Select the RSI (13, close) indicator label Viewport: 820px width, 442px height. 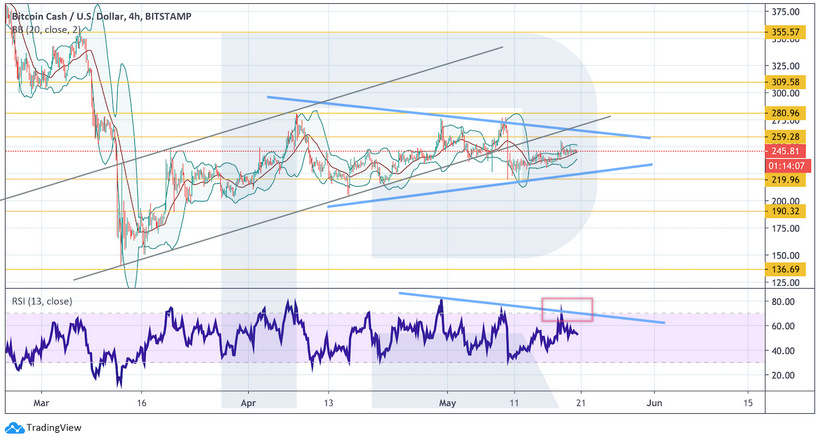44,300
